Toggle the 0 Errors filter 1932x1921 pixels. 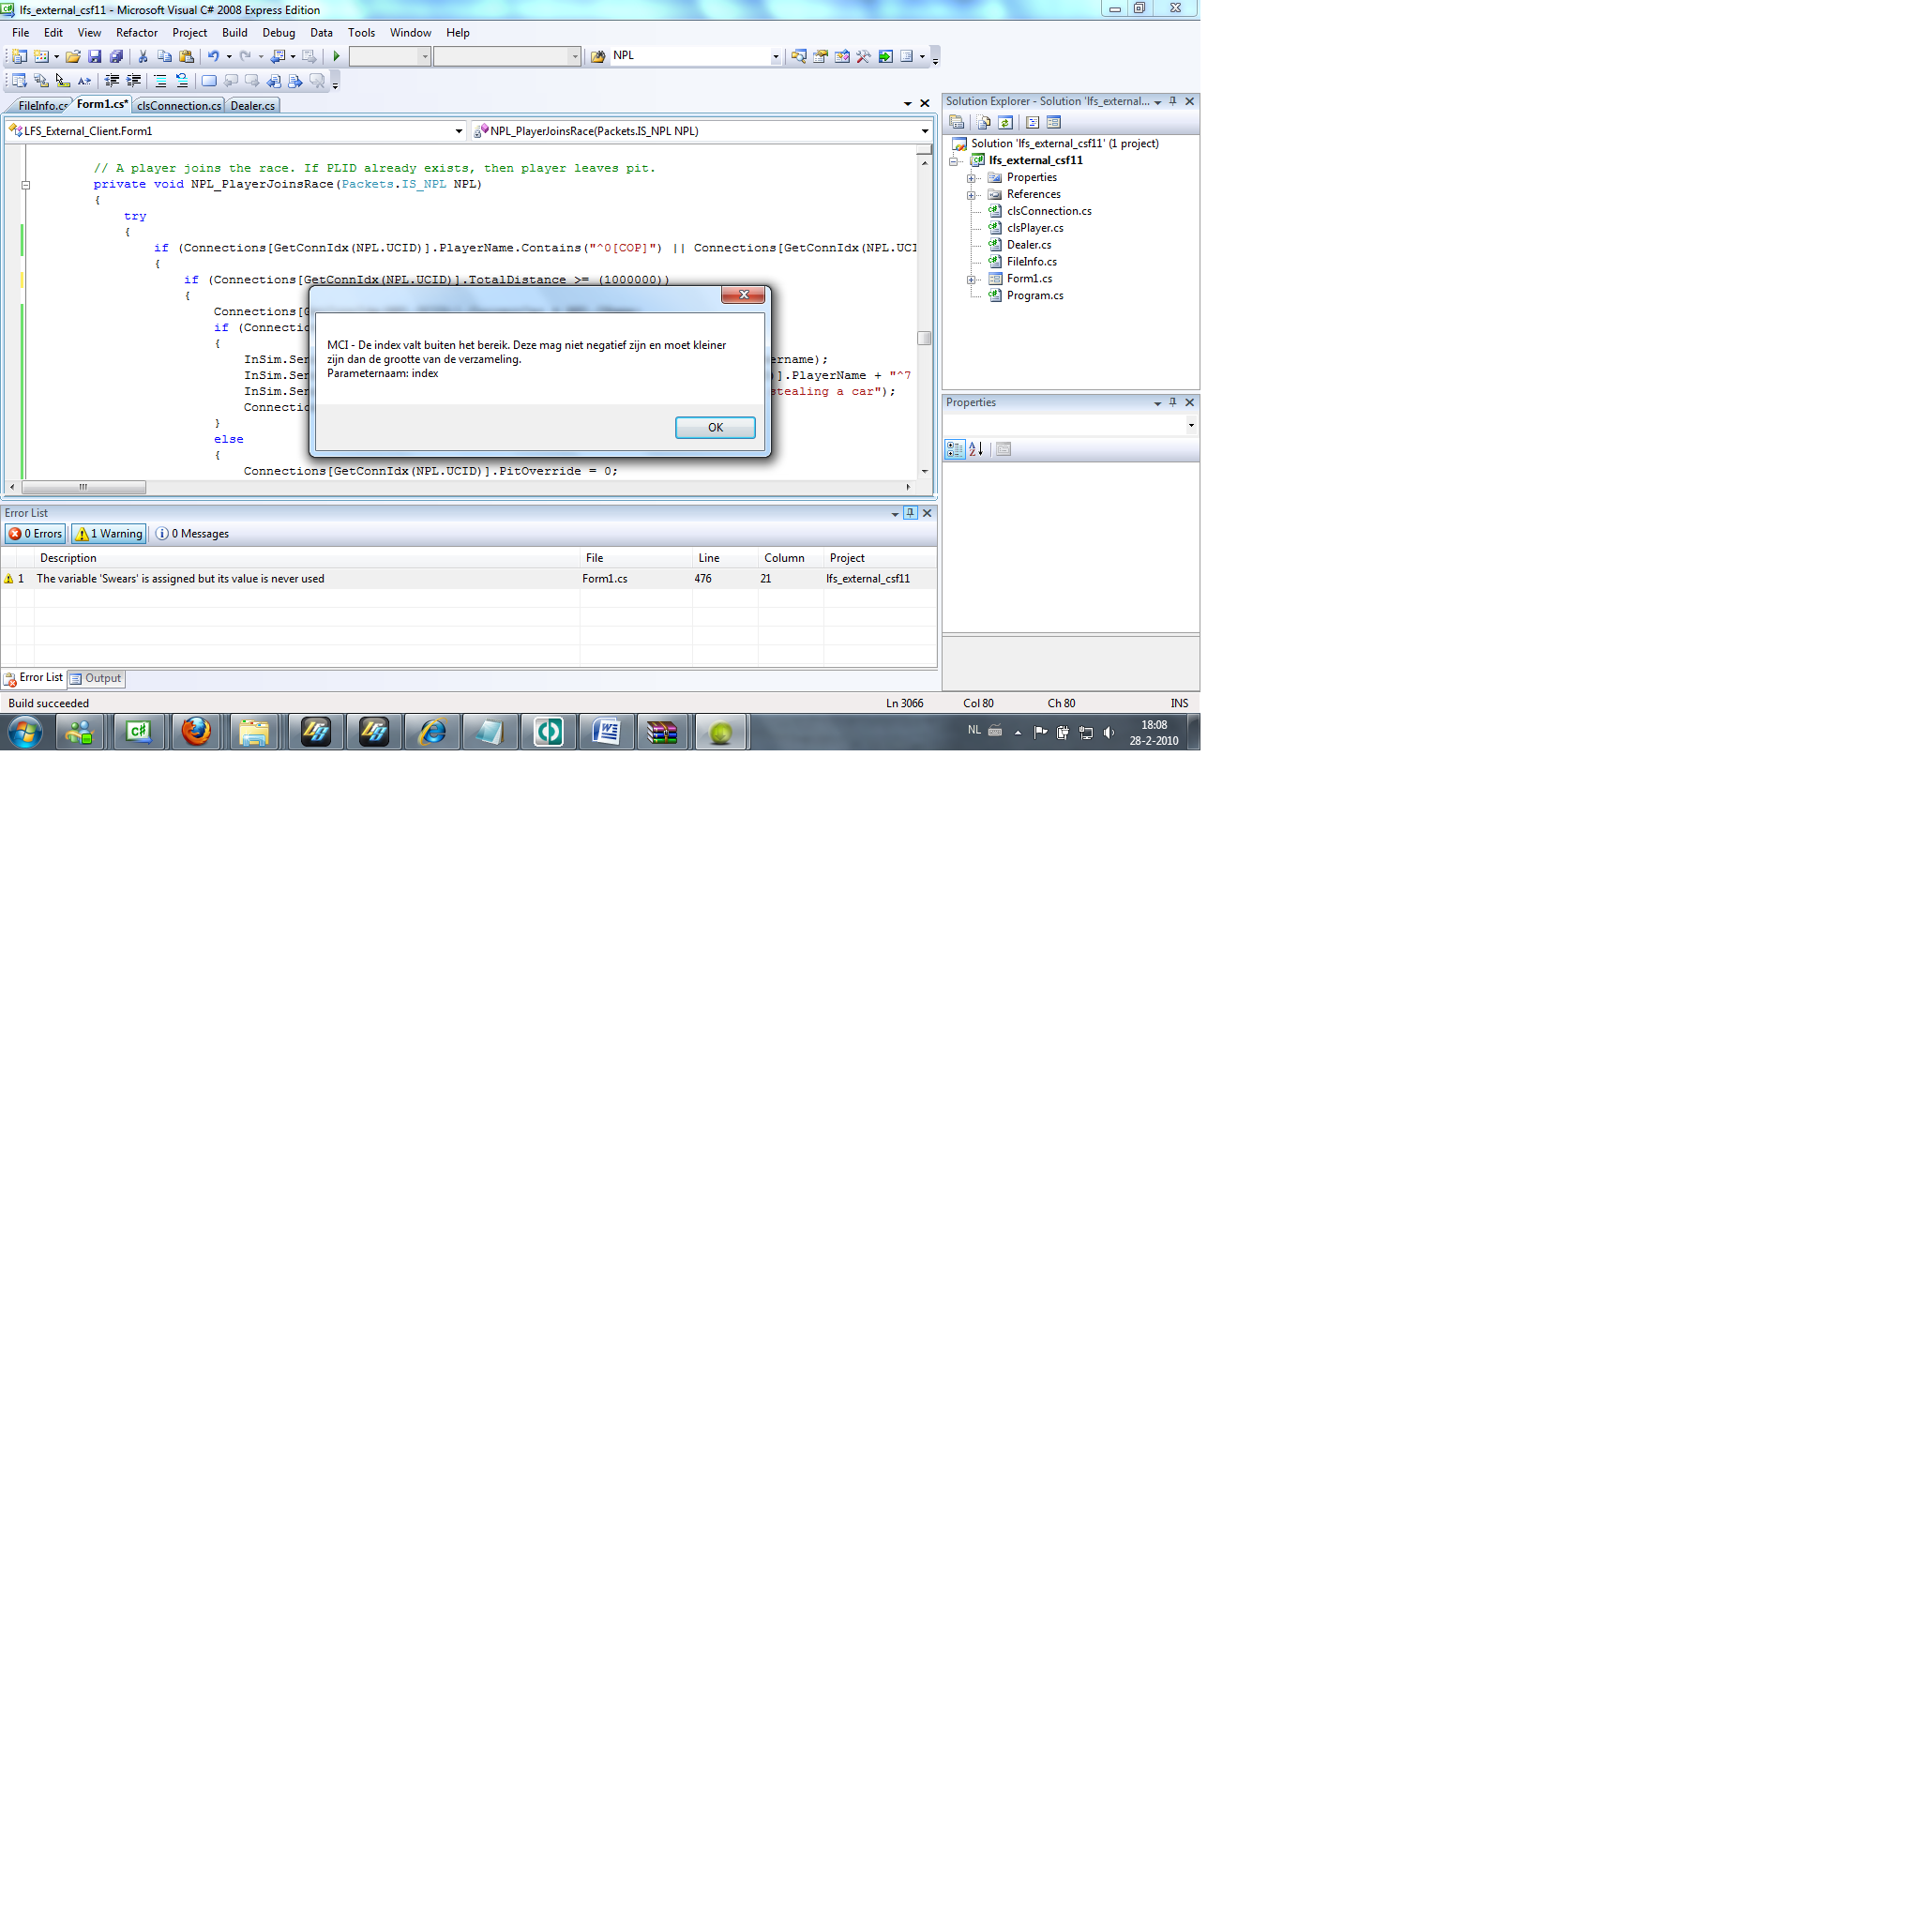[36, 534]
